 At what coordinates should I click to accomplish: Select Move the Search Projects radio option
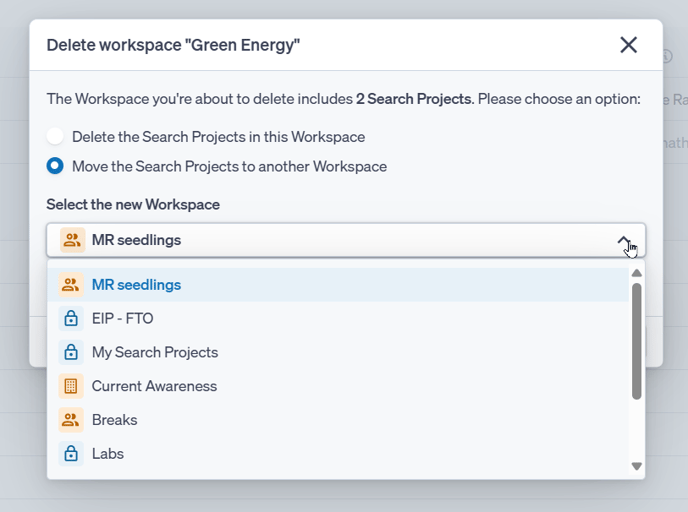55,166
